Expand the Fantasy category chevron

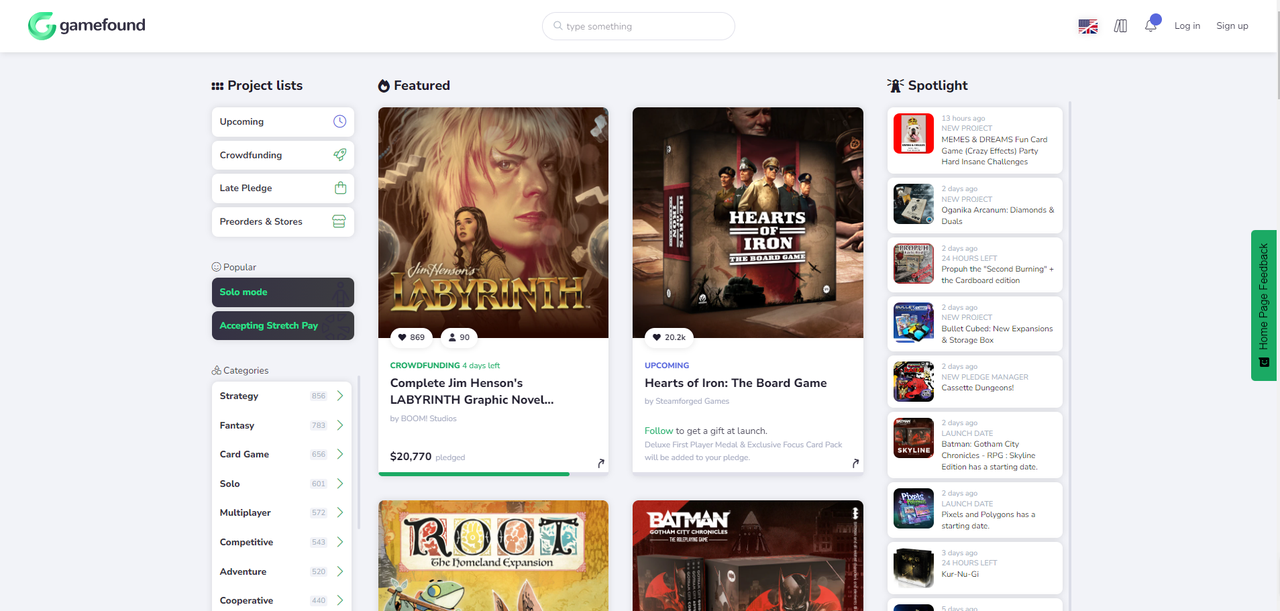(x=340, y=425)
